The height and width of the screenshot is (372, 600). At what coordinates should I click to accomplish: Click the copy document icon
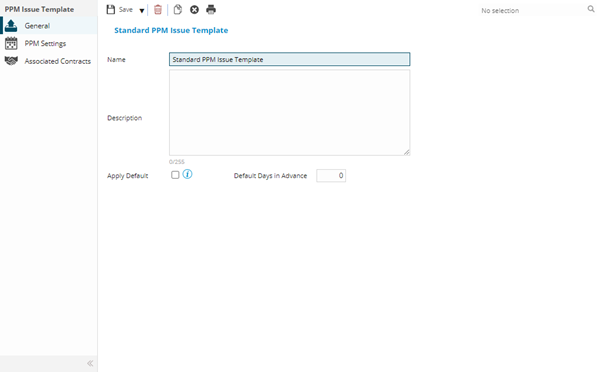[x=178, y=10]
